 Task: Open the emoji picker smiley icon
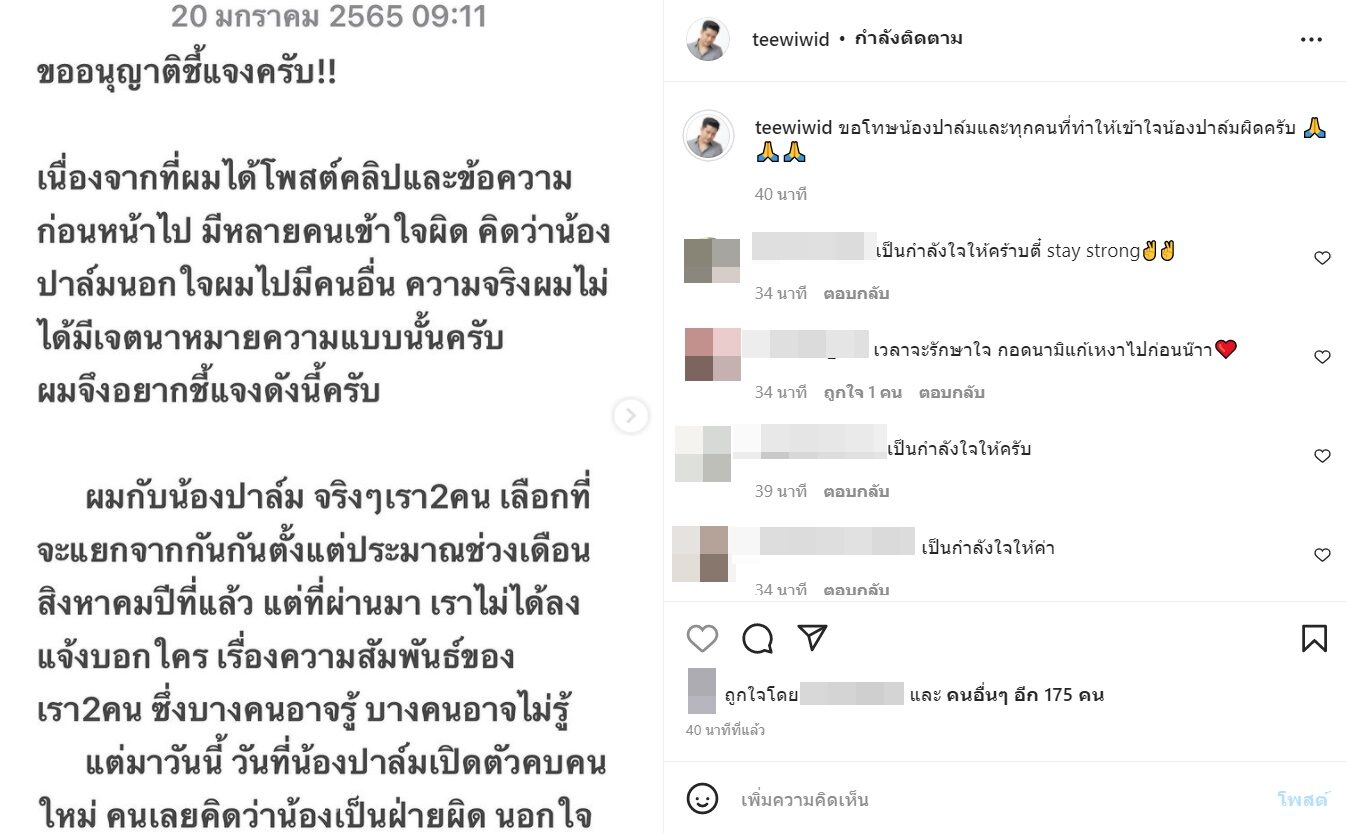[x=702, y=798]
